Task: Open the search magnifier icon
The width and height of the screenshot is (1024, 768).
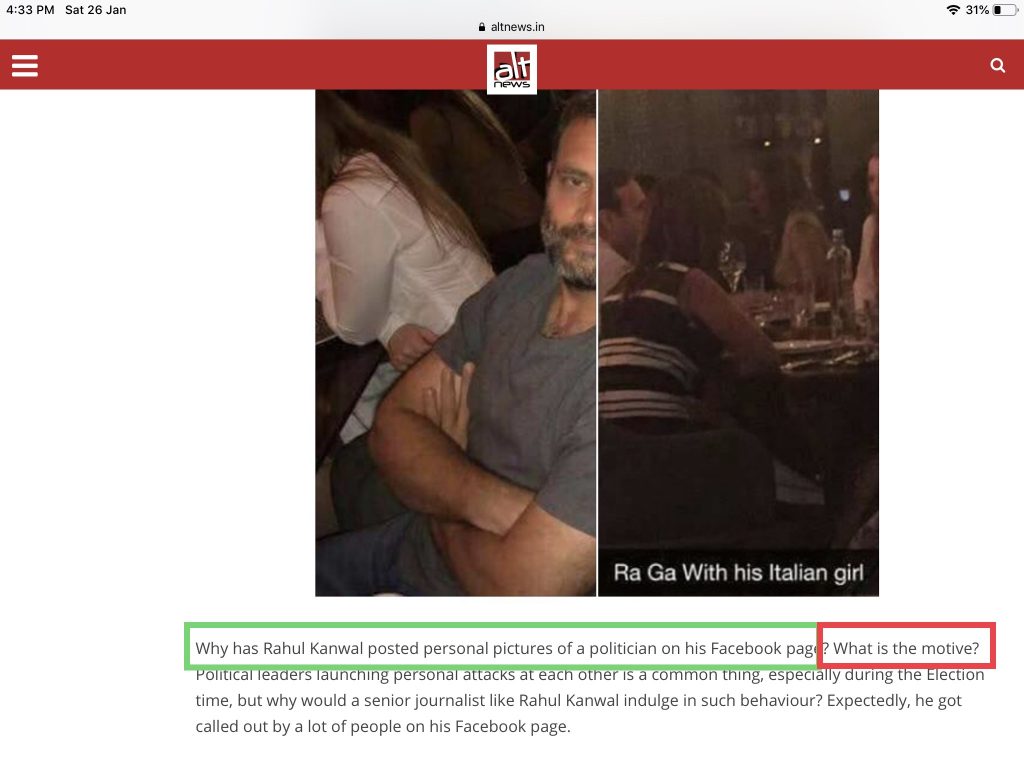Action: click(x=997, y=65)
